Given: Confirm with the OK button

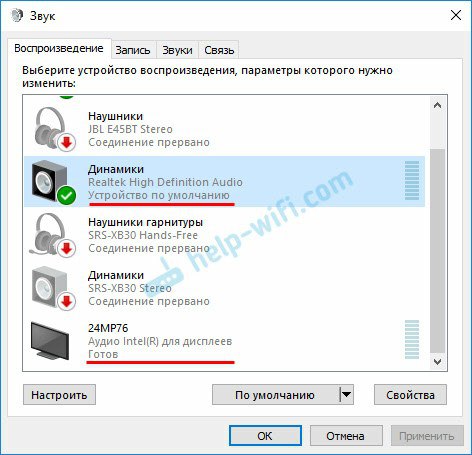Looking at the screenshot, I should point(265,436).
